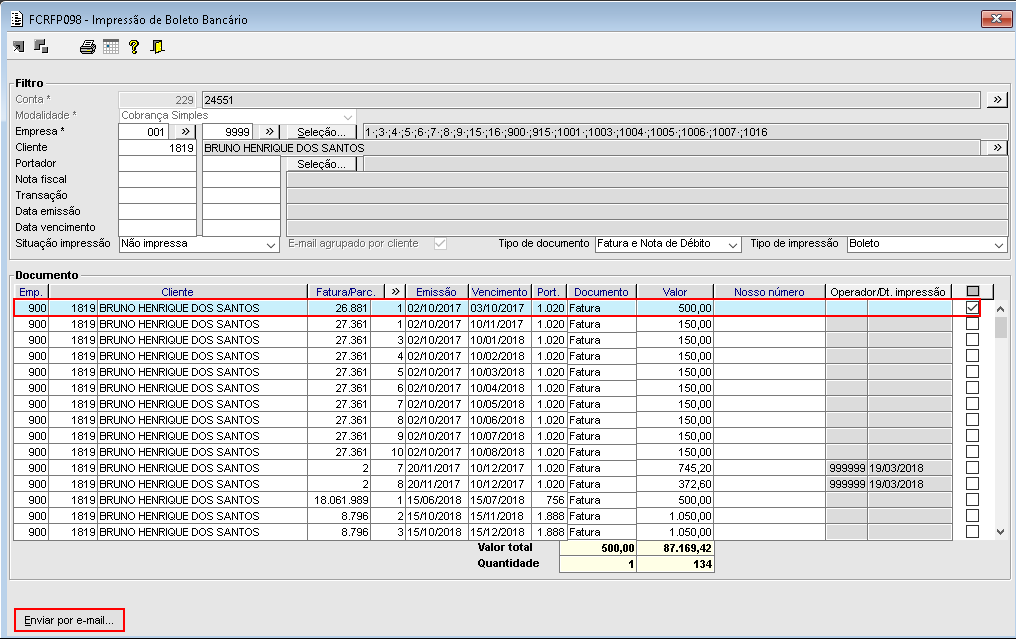1016x639 pixels.
Task: Click the total value 87.169,42
Action: [x=676, y=548]
